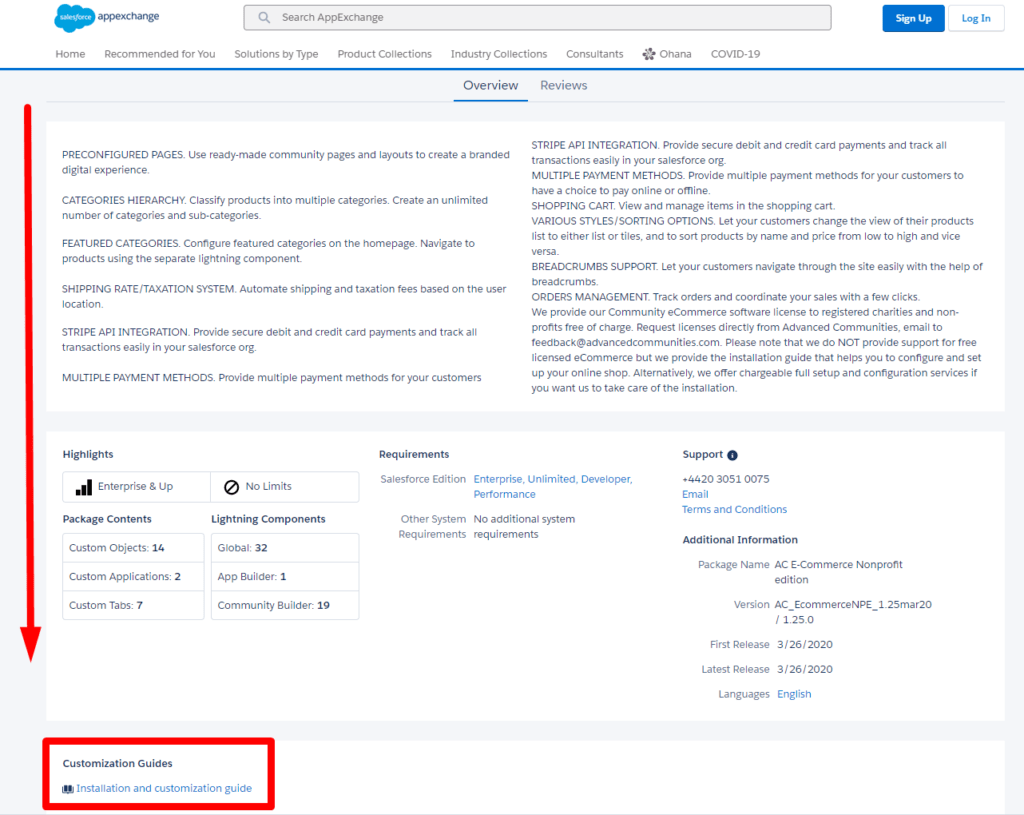Click the Terms and Conditions link
The width and height of the screenshot is (1024, 815).
click(734, 509)
